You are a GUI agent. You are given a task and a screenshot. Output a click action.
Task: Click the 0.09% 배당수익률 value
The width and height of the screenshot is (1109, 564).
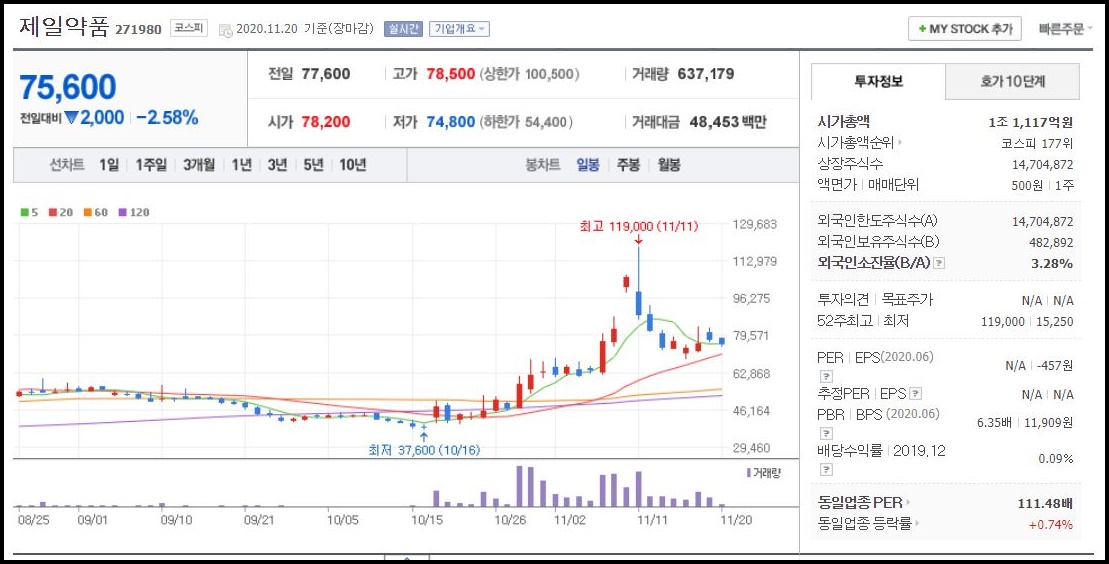click(1055, 459)
